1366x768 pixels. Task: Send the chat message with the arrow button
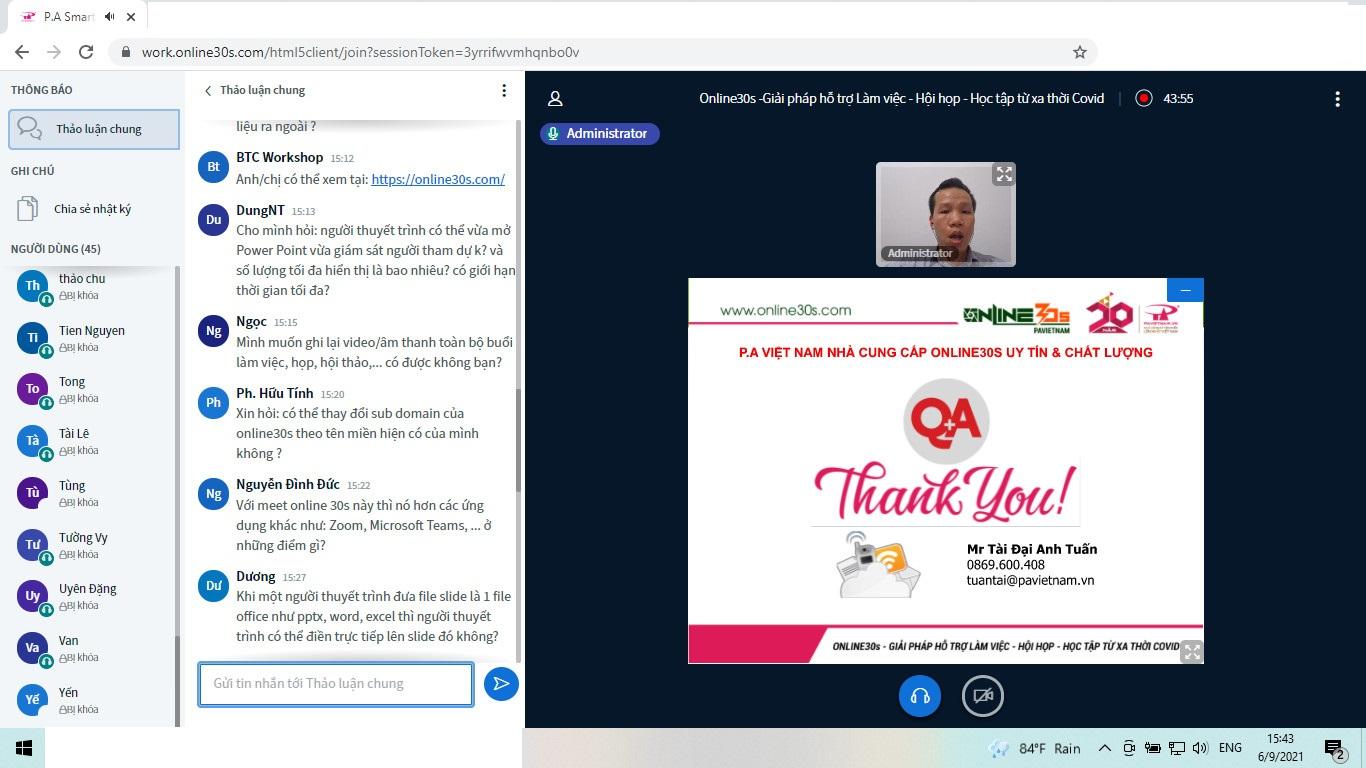[501, 684]
